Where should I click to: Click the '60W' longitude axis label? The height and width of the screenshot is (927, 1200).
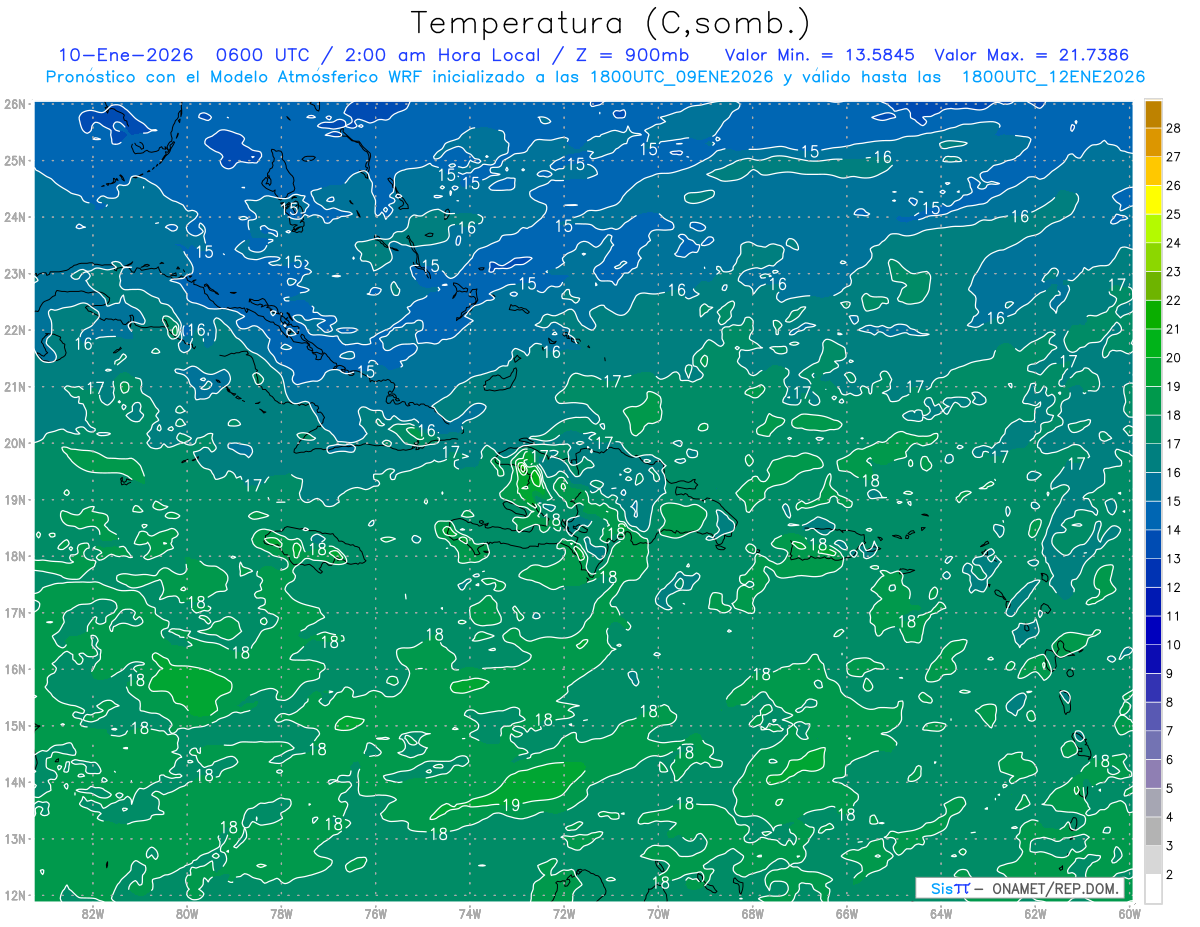[x=1129, y=913]
